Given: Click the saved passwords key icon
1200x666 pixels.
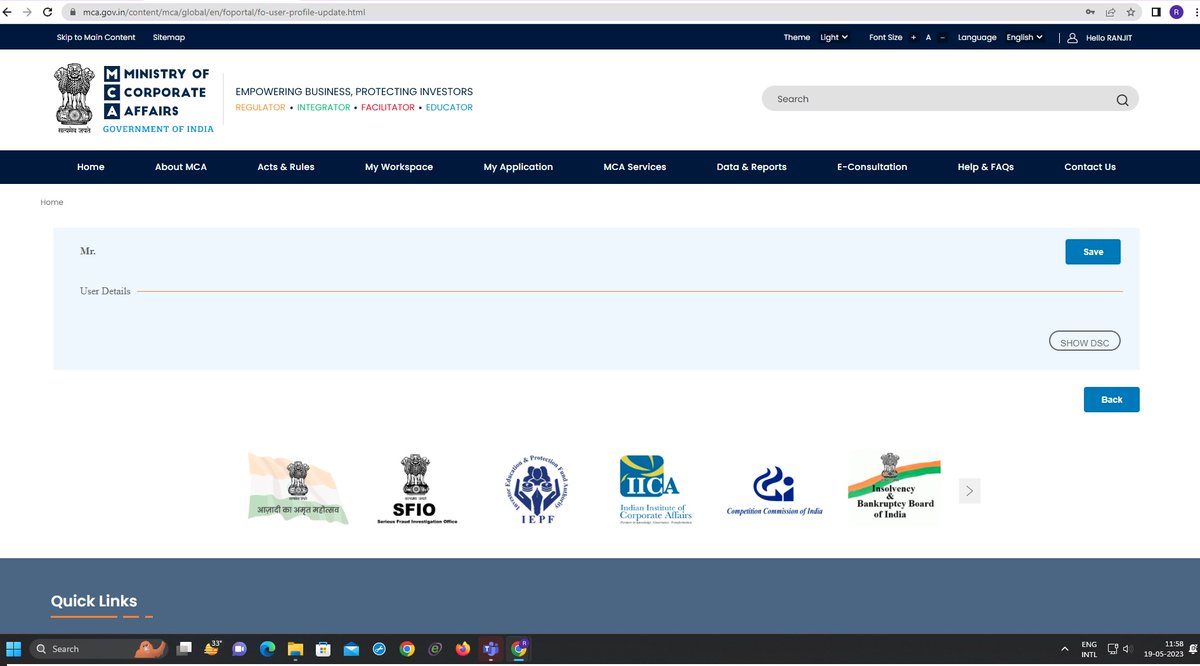Looking at the screenshot, I should tap(1090, 12).
